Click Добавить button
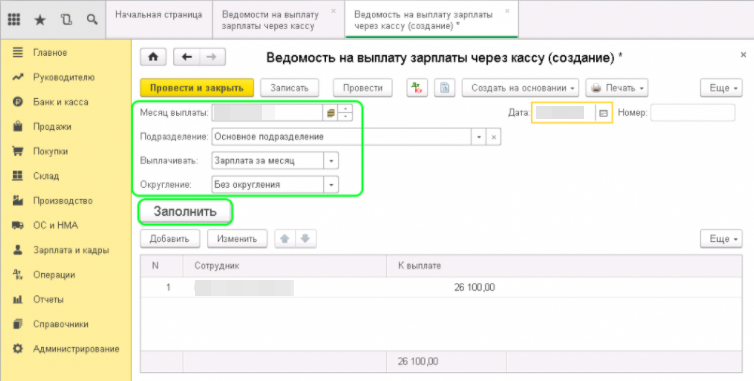 tap(170, 239)
